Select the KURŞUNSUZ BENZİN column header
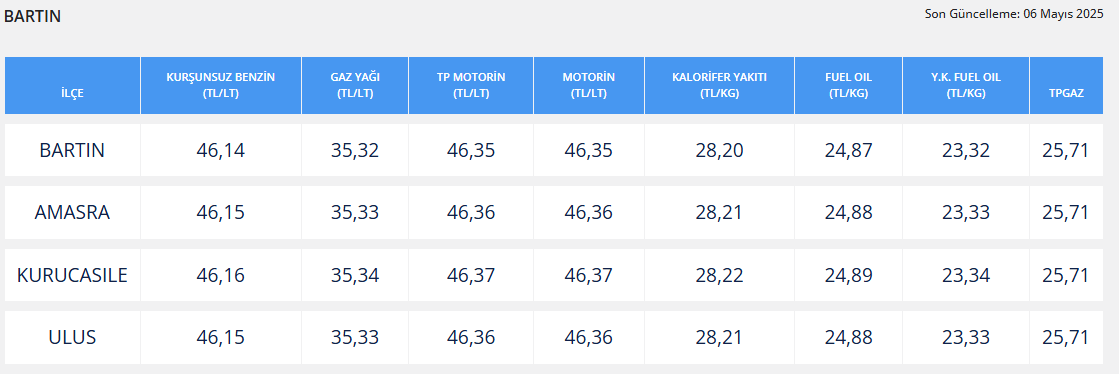Image resolution: width=1119 pixels, height=374 pixels. point(221,86)
